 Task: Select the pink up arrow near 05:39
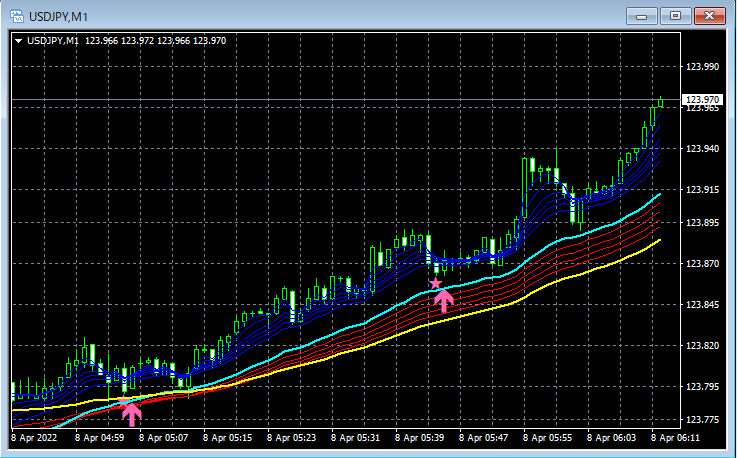[443, 301]
